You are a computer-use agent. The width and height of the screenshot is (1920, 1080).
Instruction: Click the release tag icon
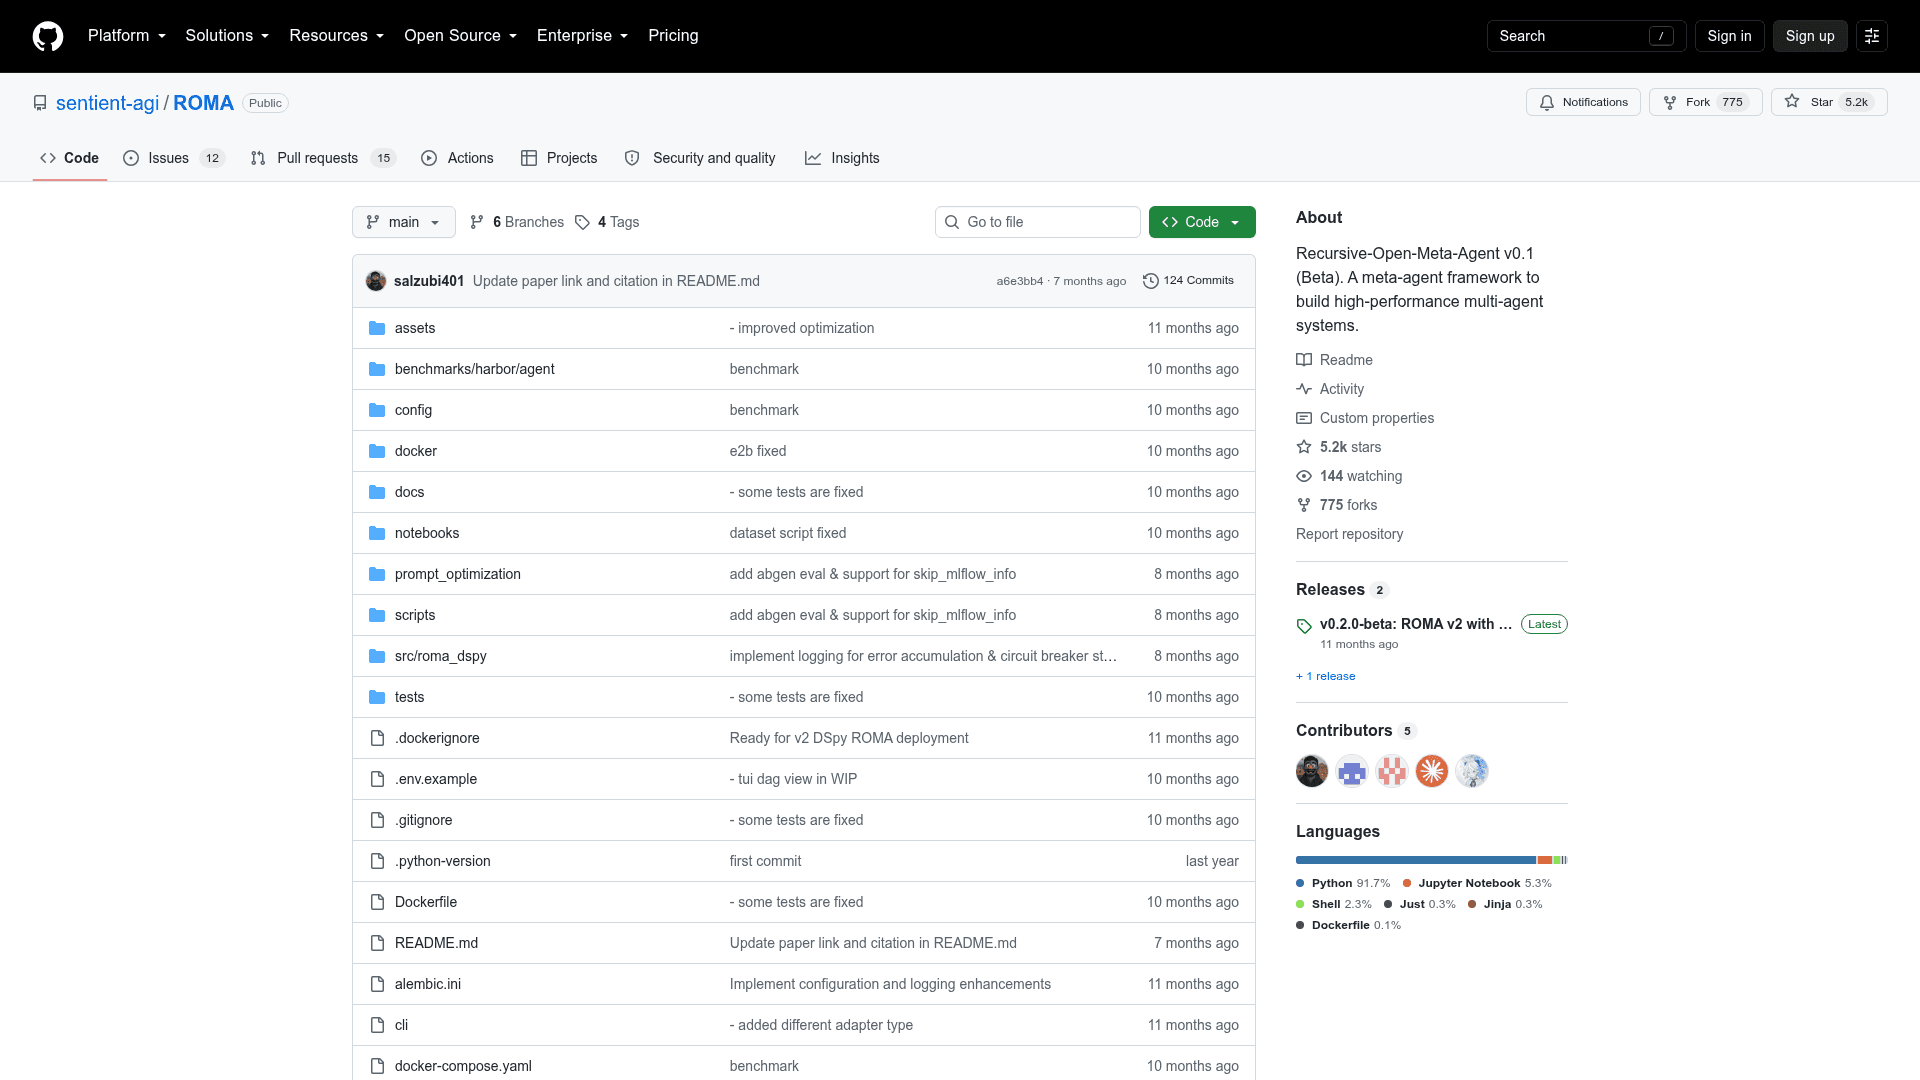point(1304,626)
